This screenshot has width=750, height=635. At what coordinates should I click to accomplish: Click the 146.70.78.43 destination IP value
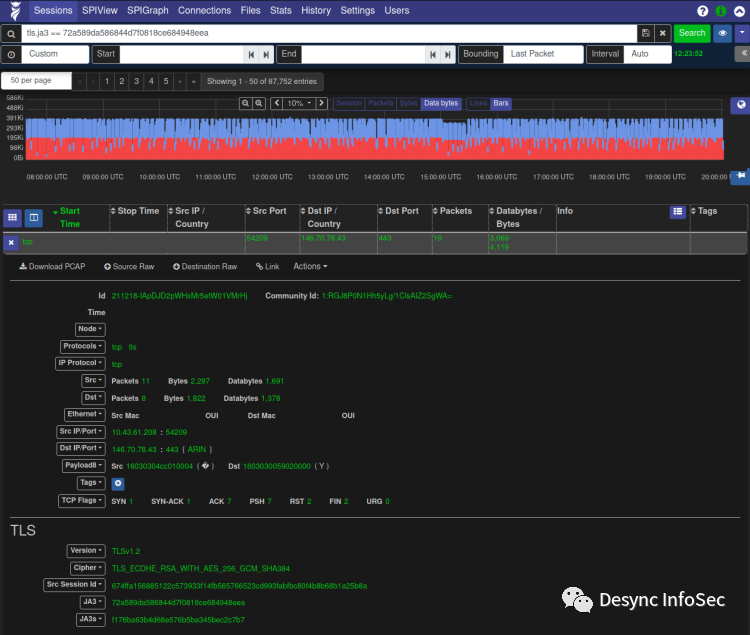pos(323,238)
